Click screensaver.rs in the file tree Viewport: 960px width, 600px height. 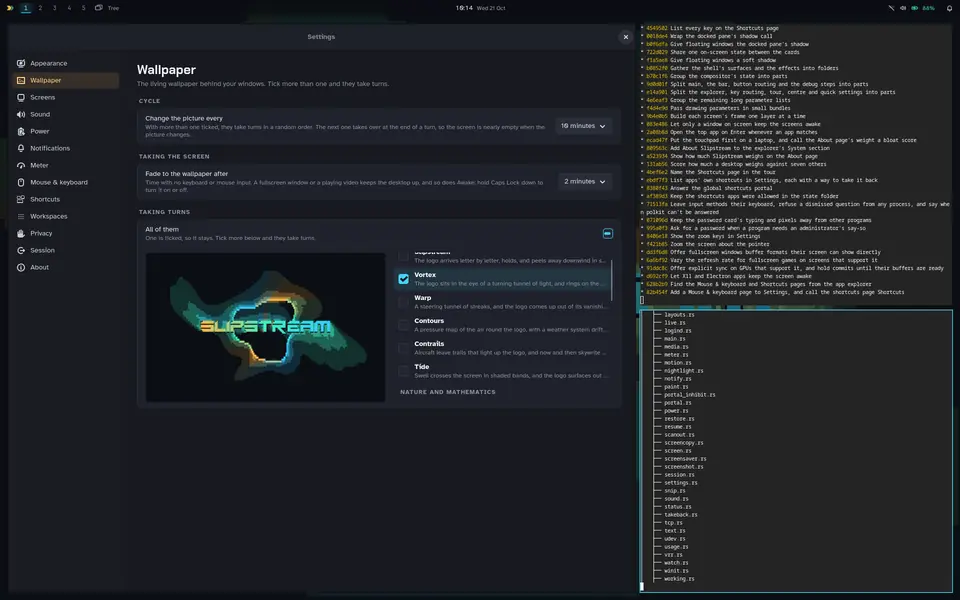coord(685,459)
